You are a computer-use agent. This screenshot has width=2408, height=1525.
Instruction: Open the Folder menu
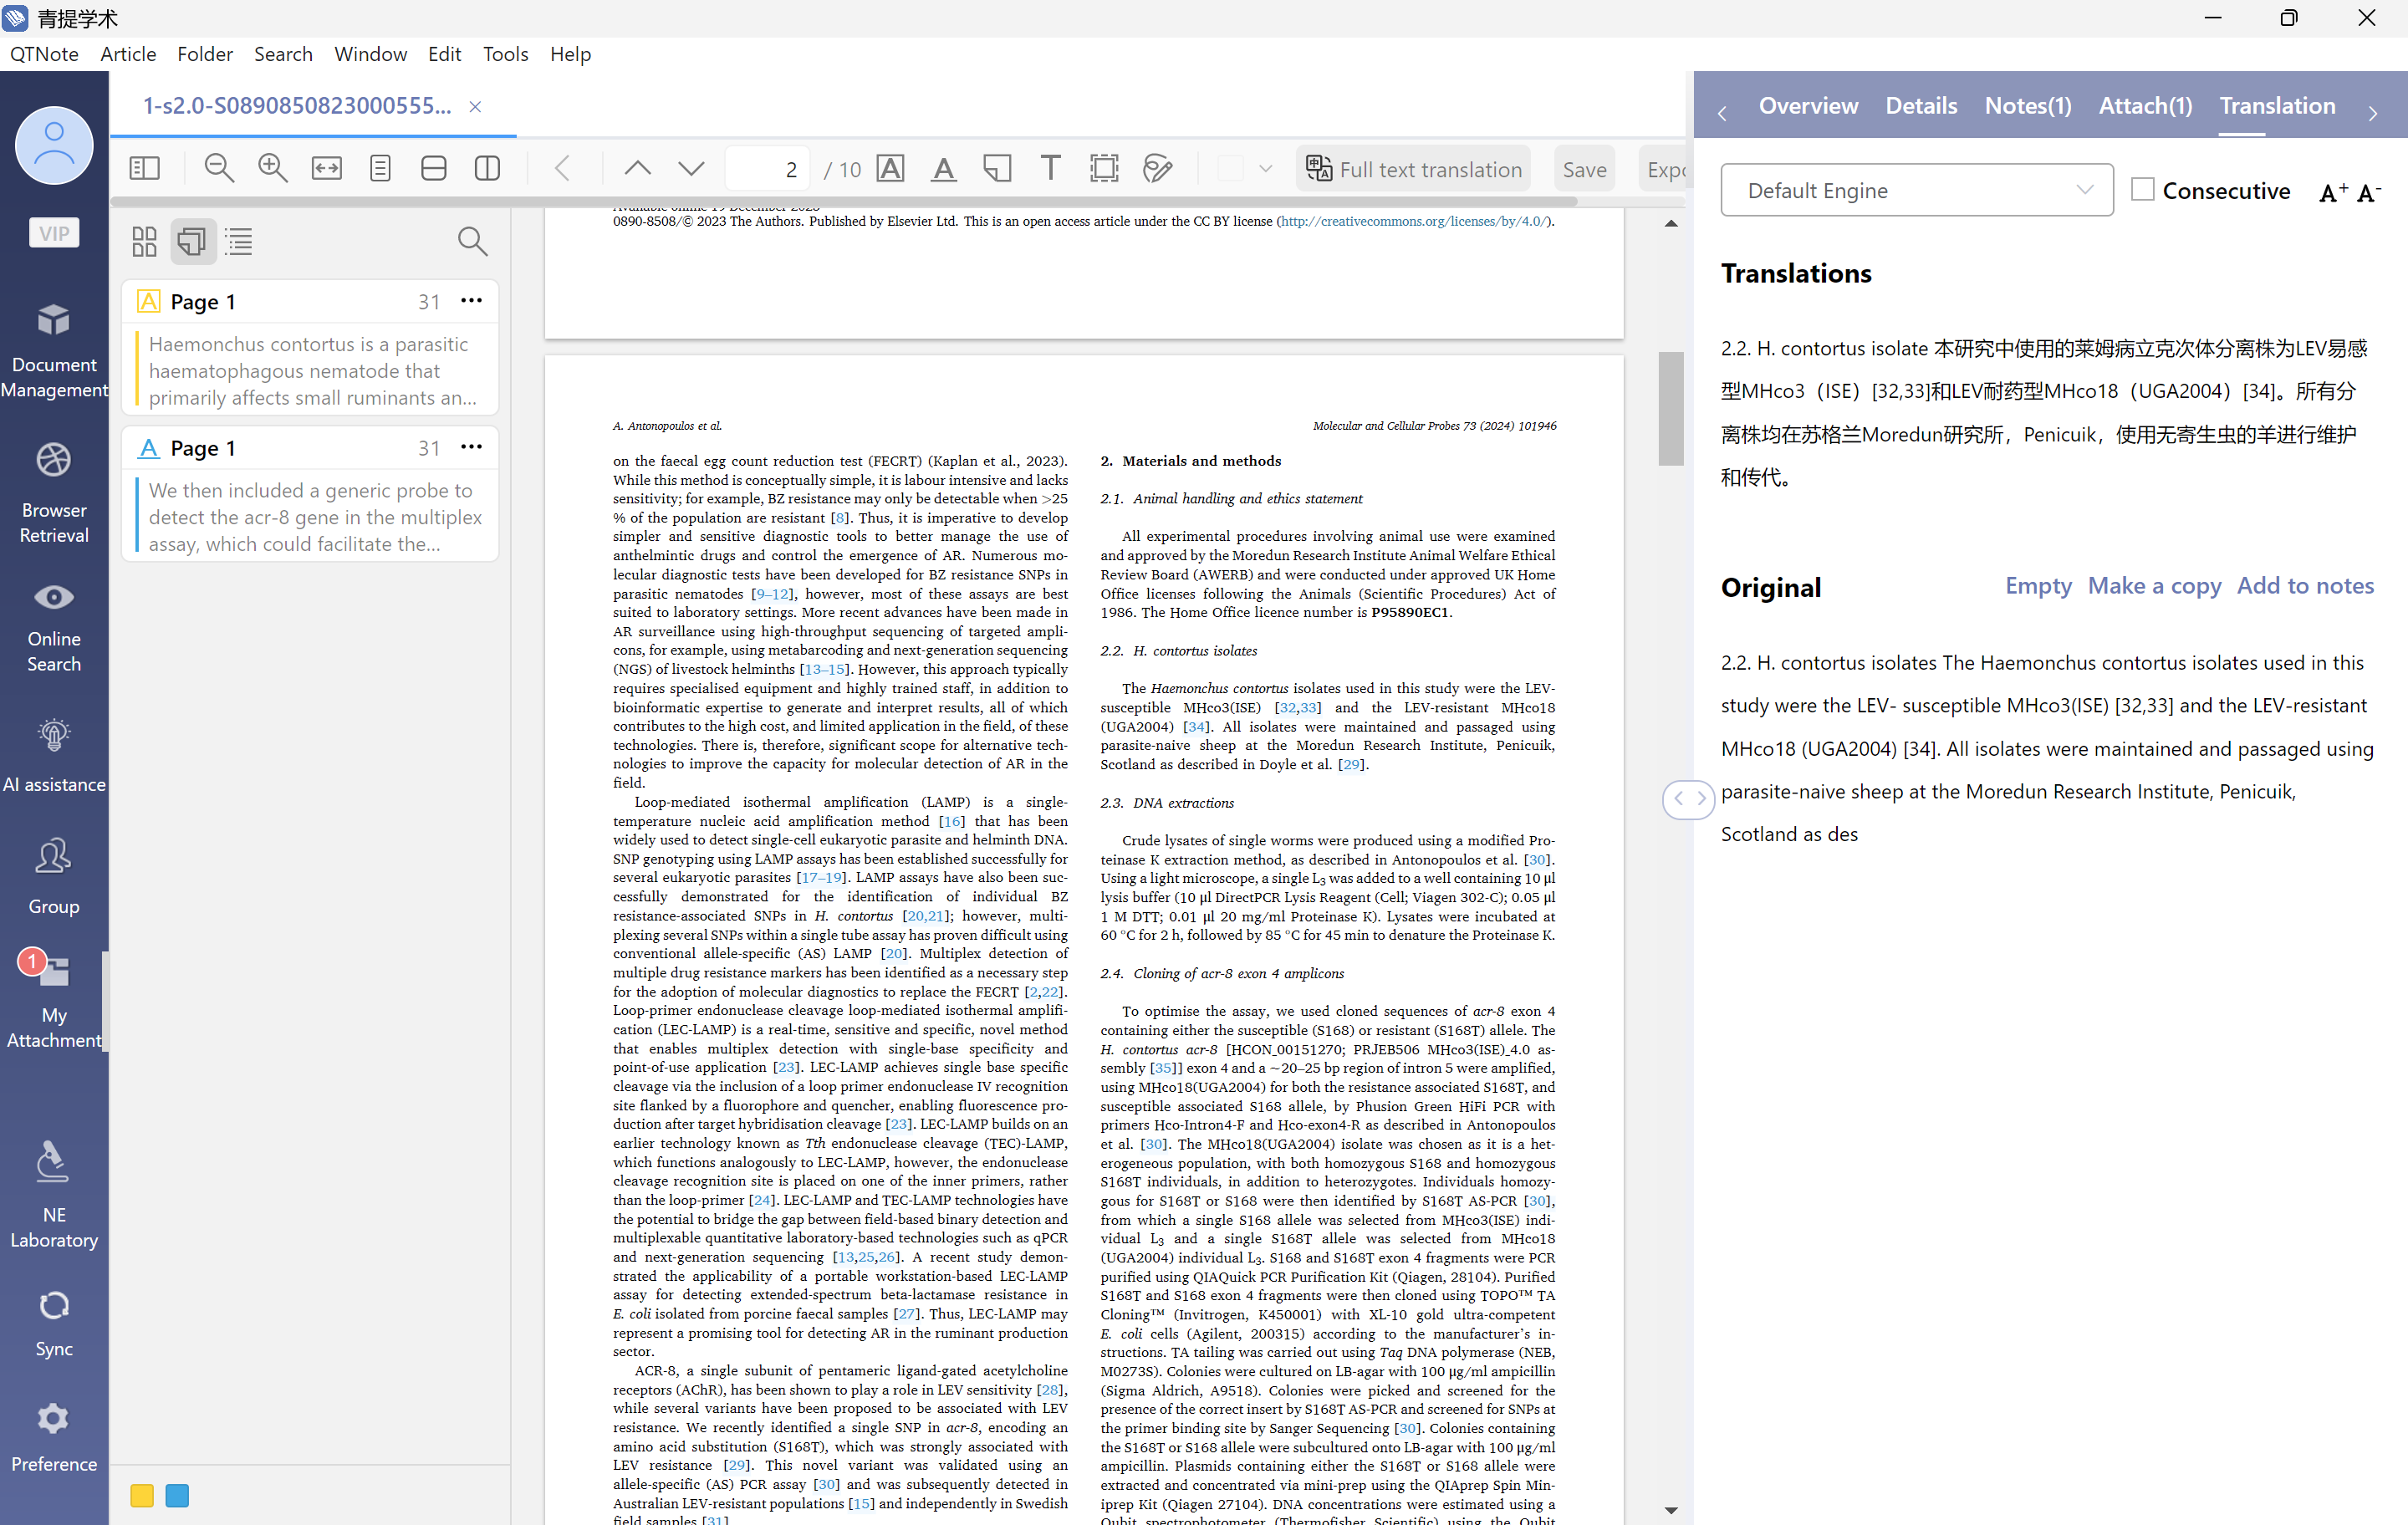click(205, 54)
